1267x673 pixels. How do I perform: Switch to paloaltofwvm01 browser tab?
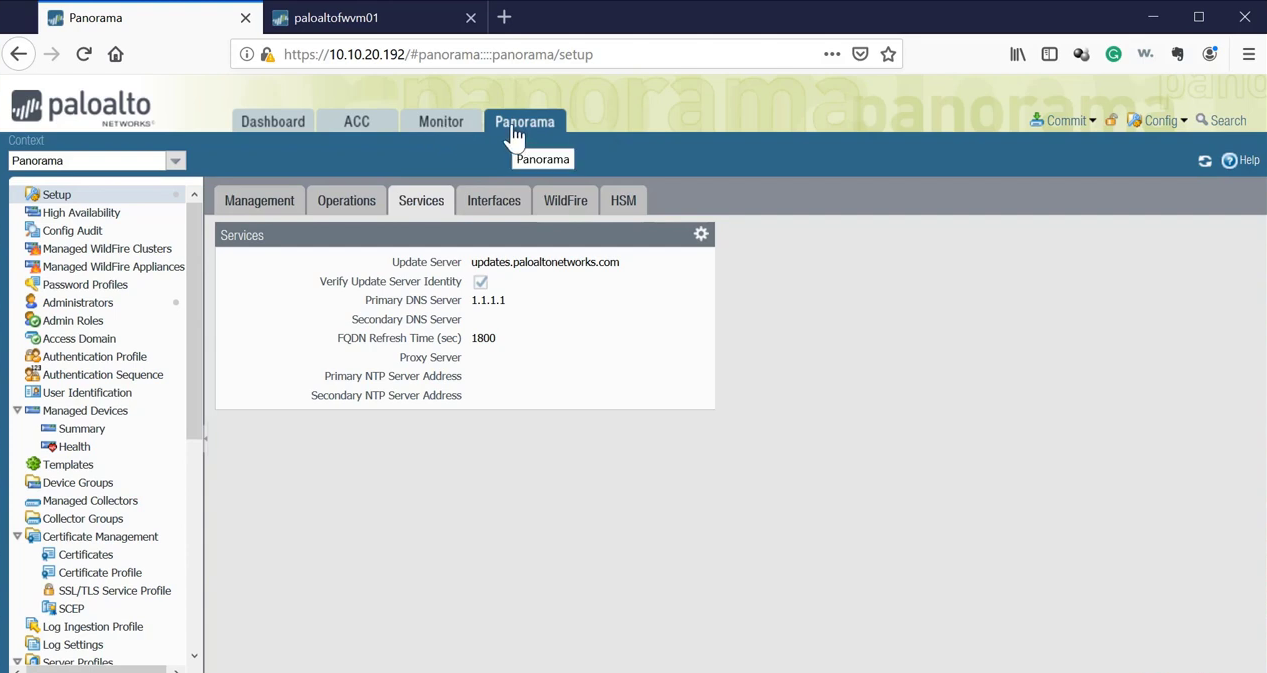[373, 18]
